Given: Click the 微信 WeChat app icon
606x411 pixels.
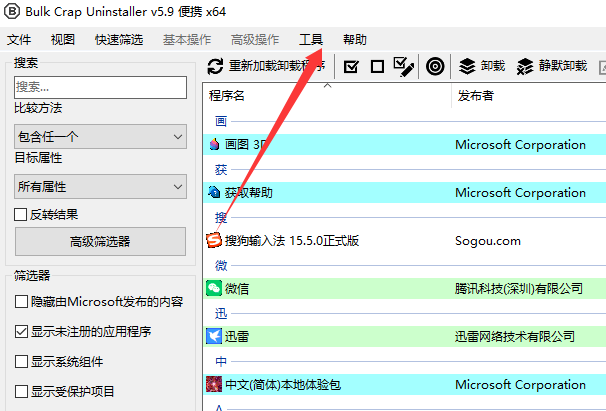Looking at the screenshot, I should click(214, 288).
